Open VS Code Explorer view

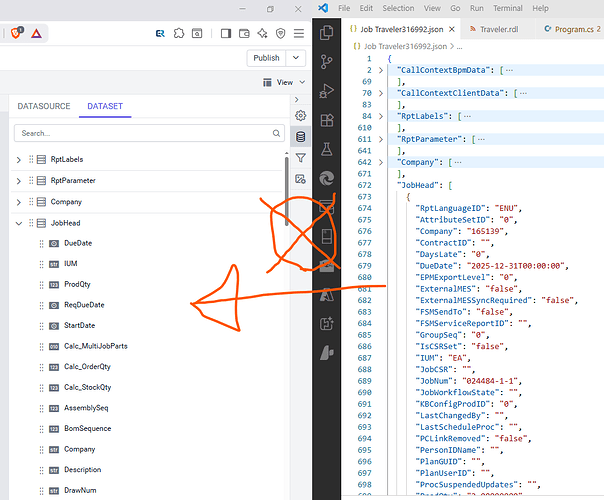tap(326, 33)
